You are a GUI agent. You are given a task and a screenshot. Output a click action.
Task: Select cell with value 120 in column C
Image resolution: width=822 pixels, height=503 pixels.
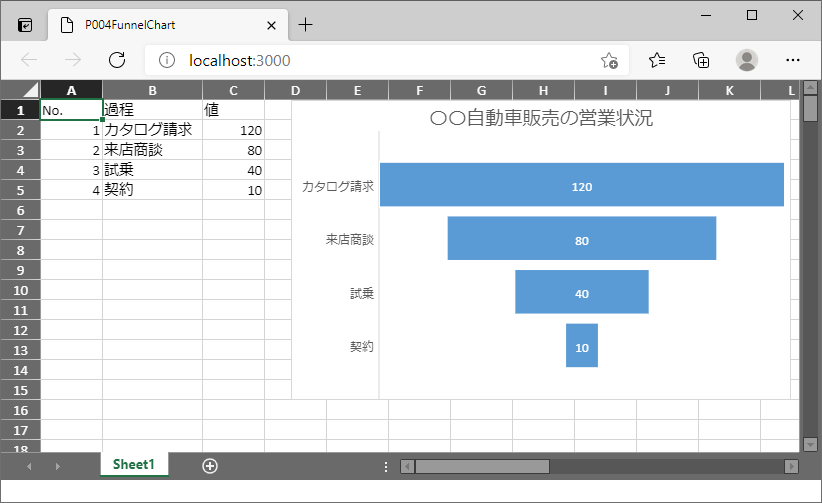233,130
